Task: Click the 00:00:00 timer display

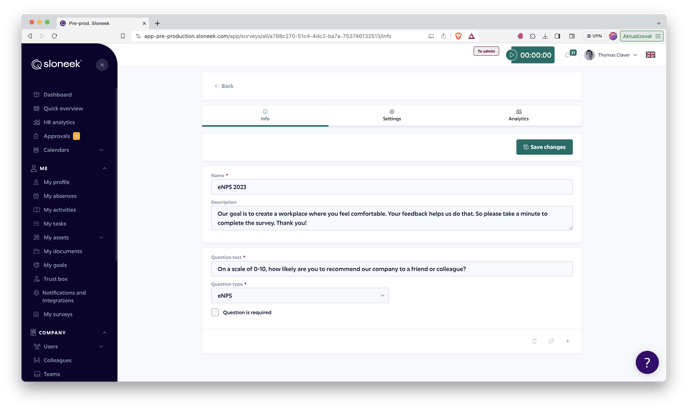Action: click(x=536, y=55)
